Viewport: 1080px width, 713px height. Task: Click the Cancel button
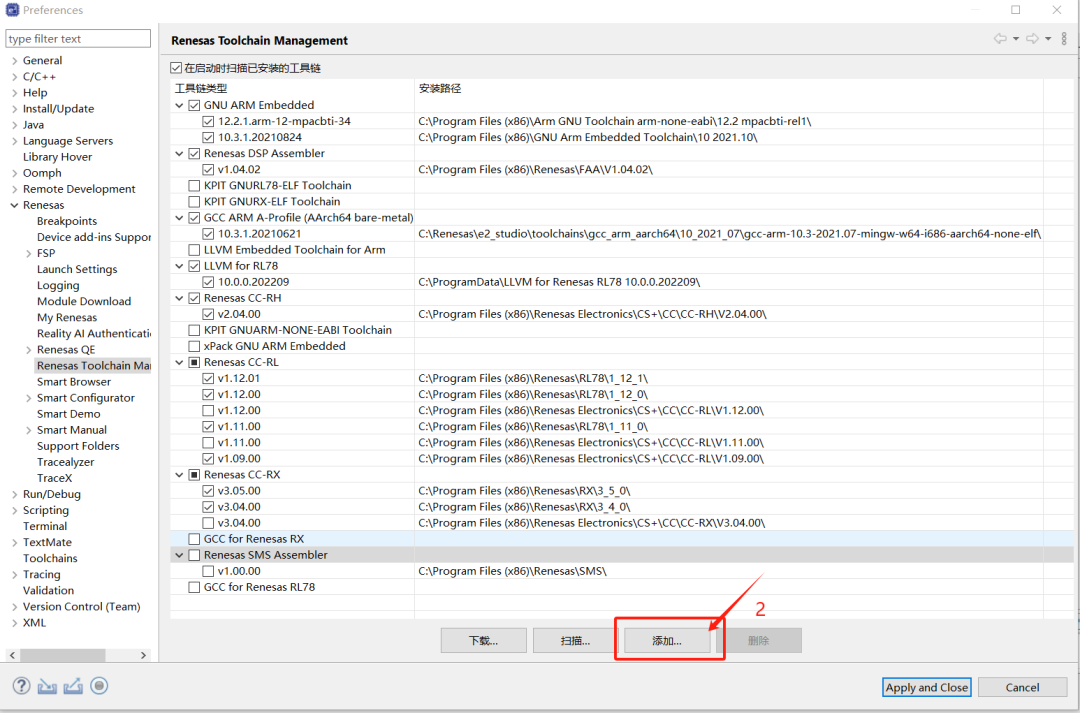[1022, 688]
